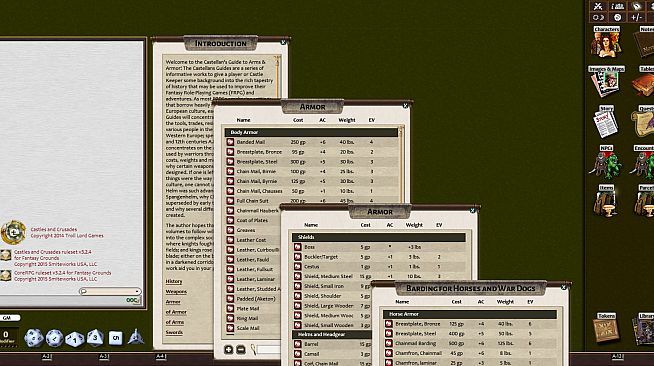Viewport: 654px width, 366px height.
Task: Open the Tokens box in the sidebar
Action: coord(606,328)
